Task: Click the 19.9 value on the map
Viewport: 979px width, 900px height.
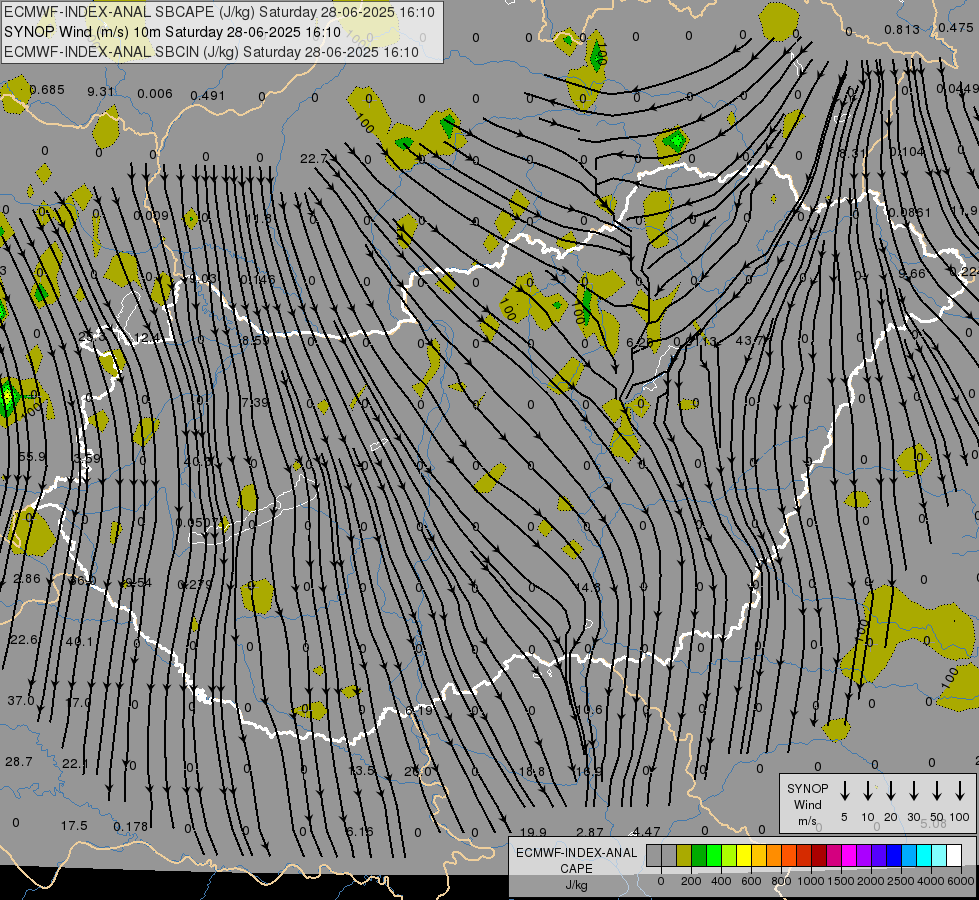Action: point(533,832)
